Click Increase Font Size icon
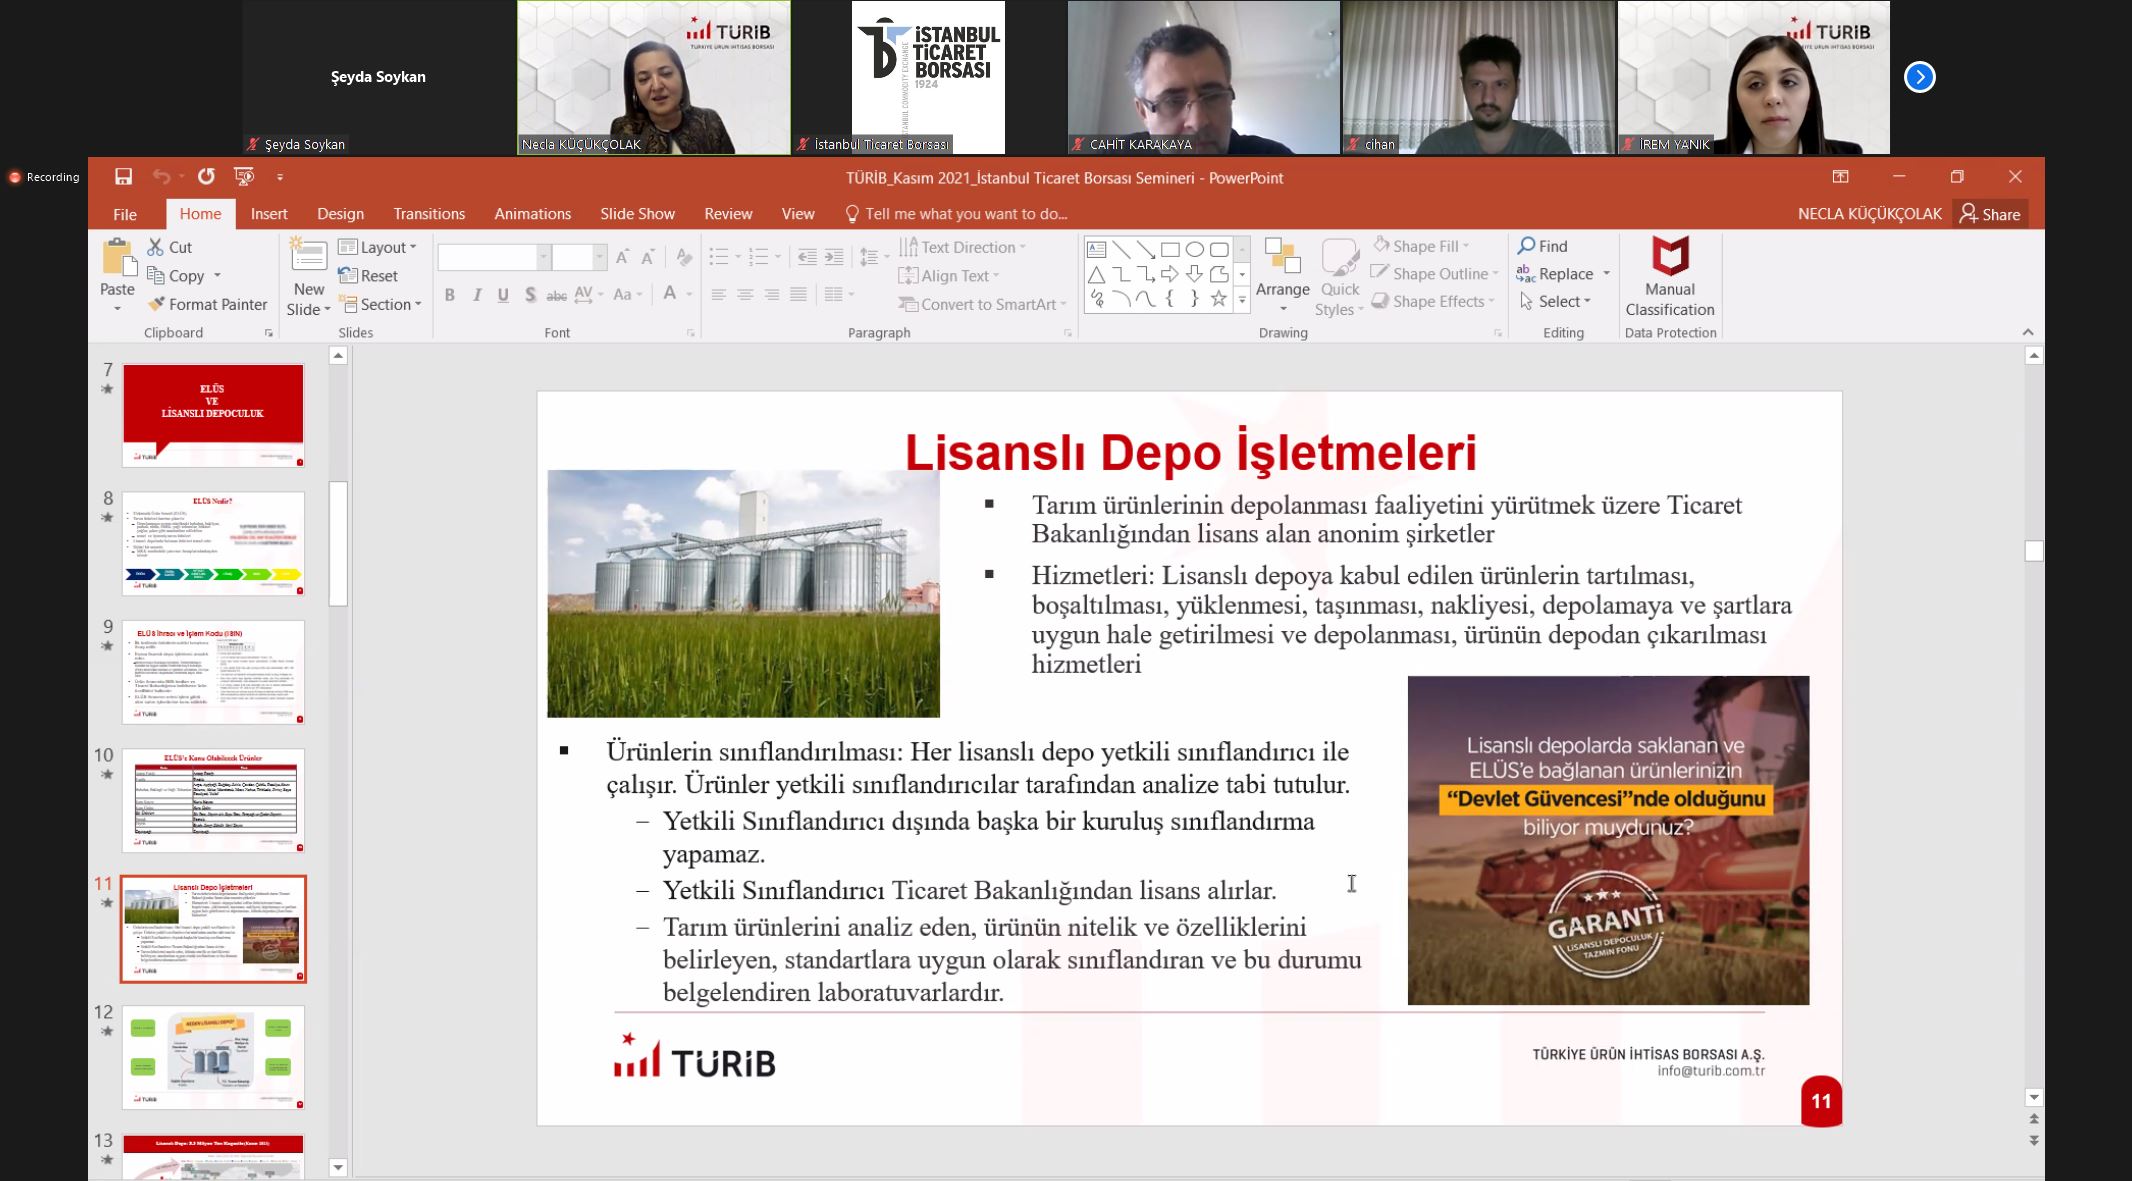The width and height of the screenshot is (2132, 1181). coord(622,257)
